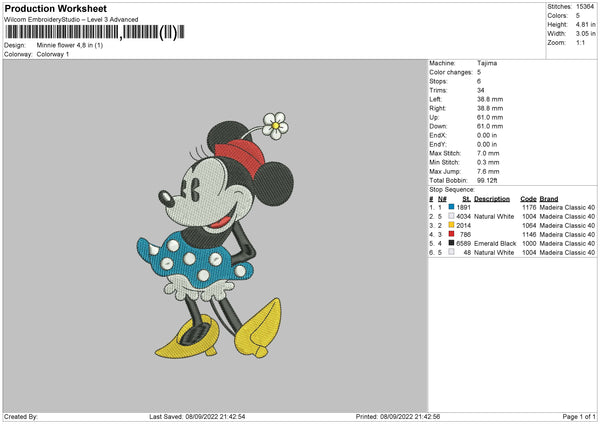Click the first Natural White swatch in stop 2
Image resolution: width=600 pixels, height=424 pixels.
tap(452, 216)
